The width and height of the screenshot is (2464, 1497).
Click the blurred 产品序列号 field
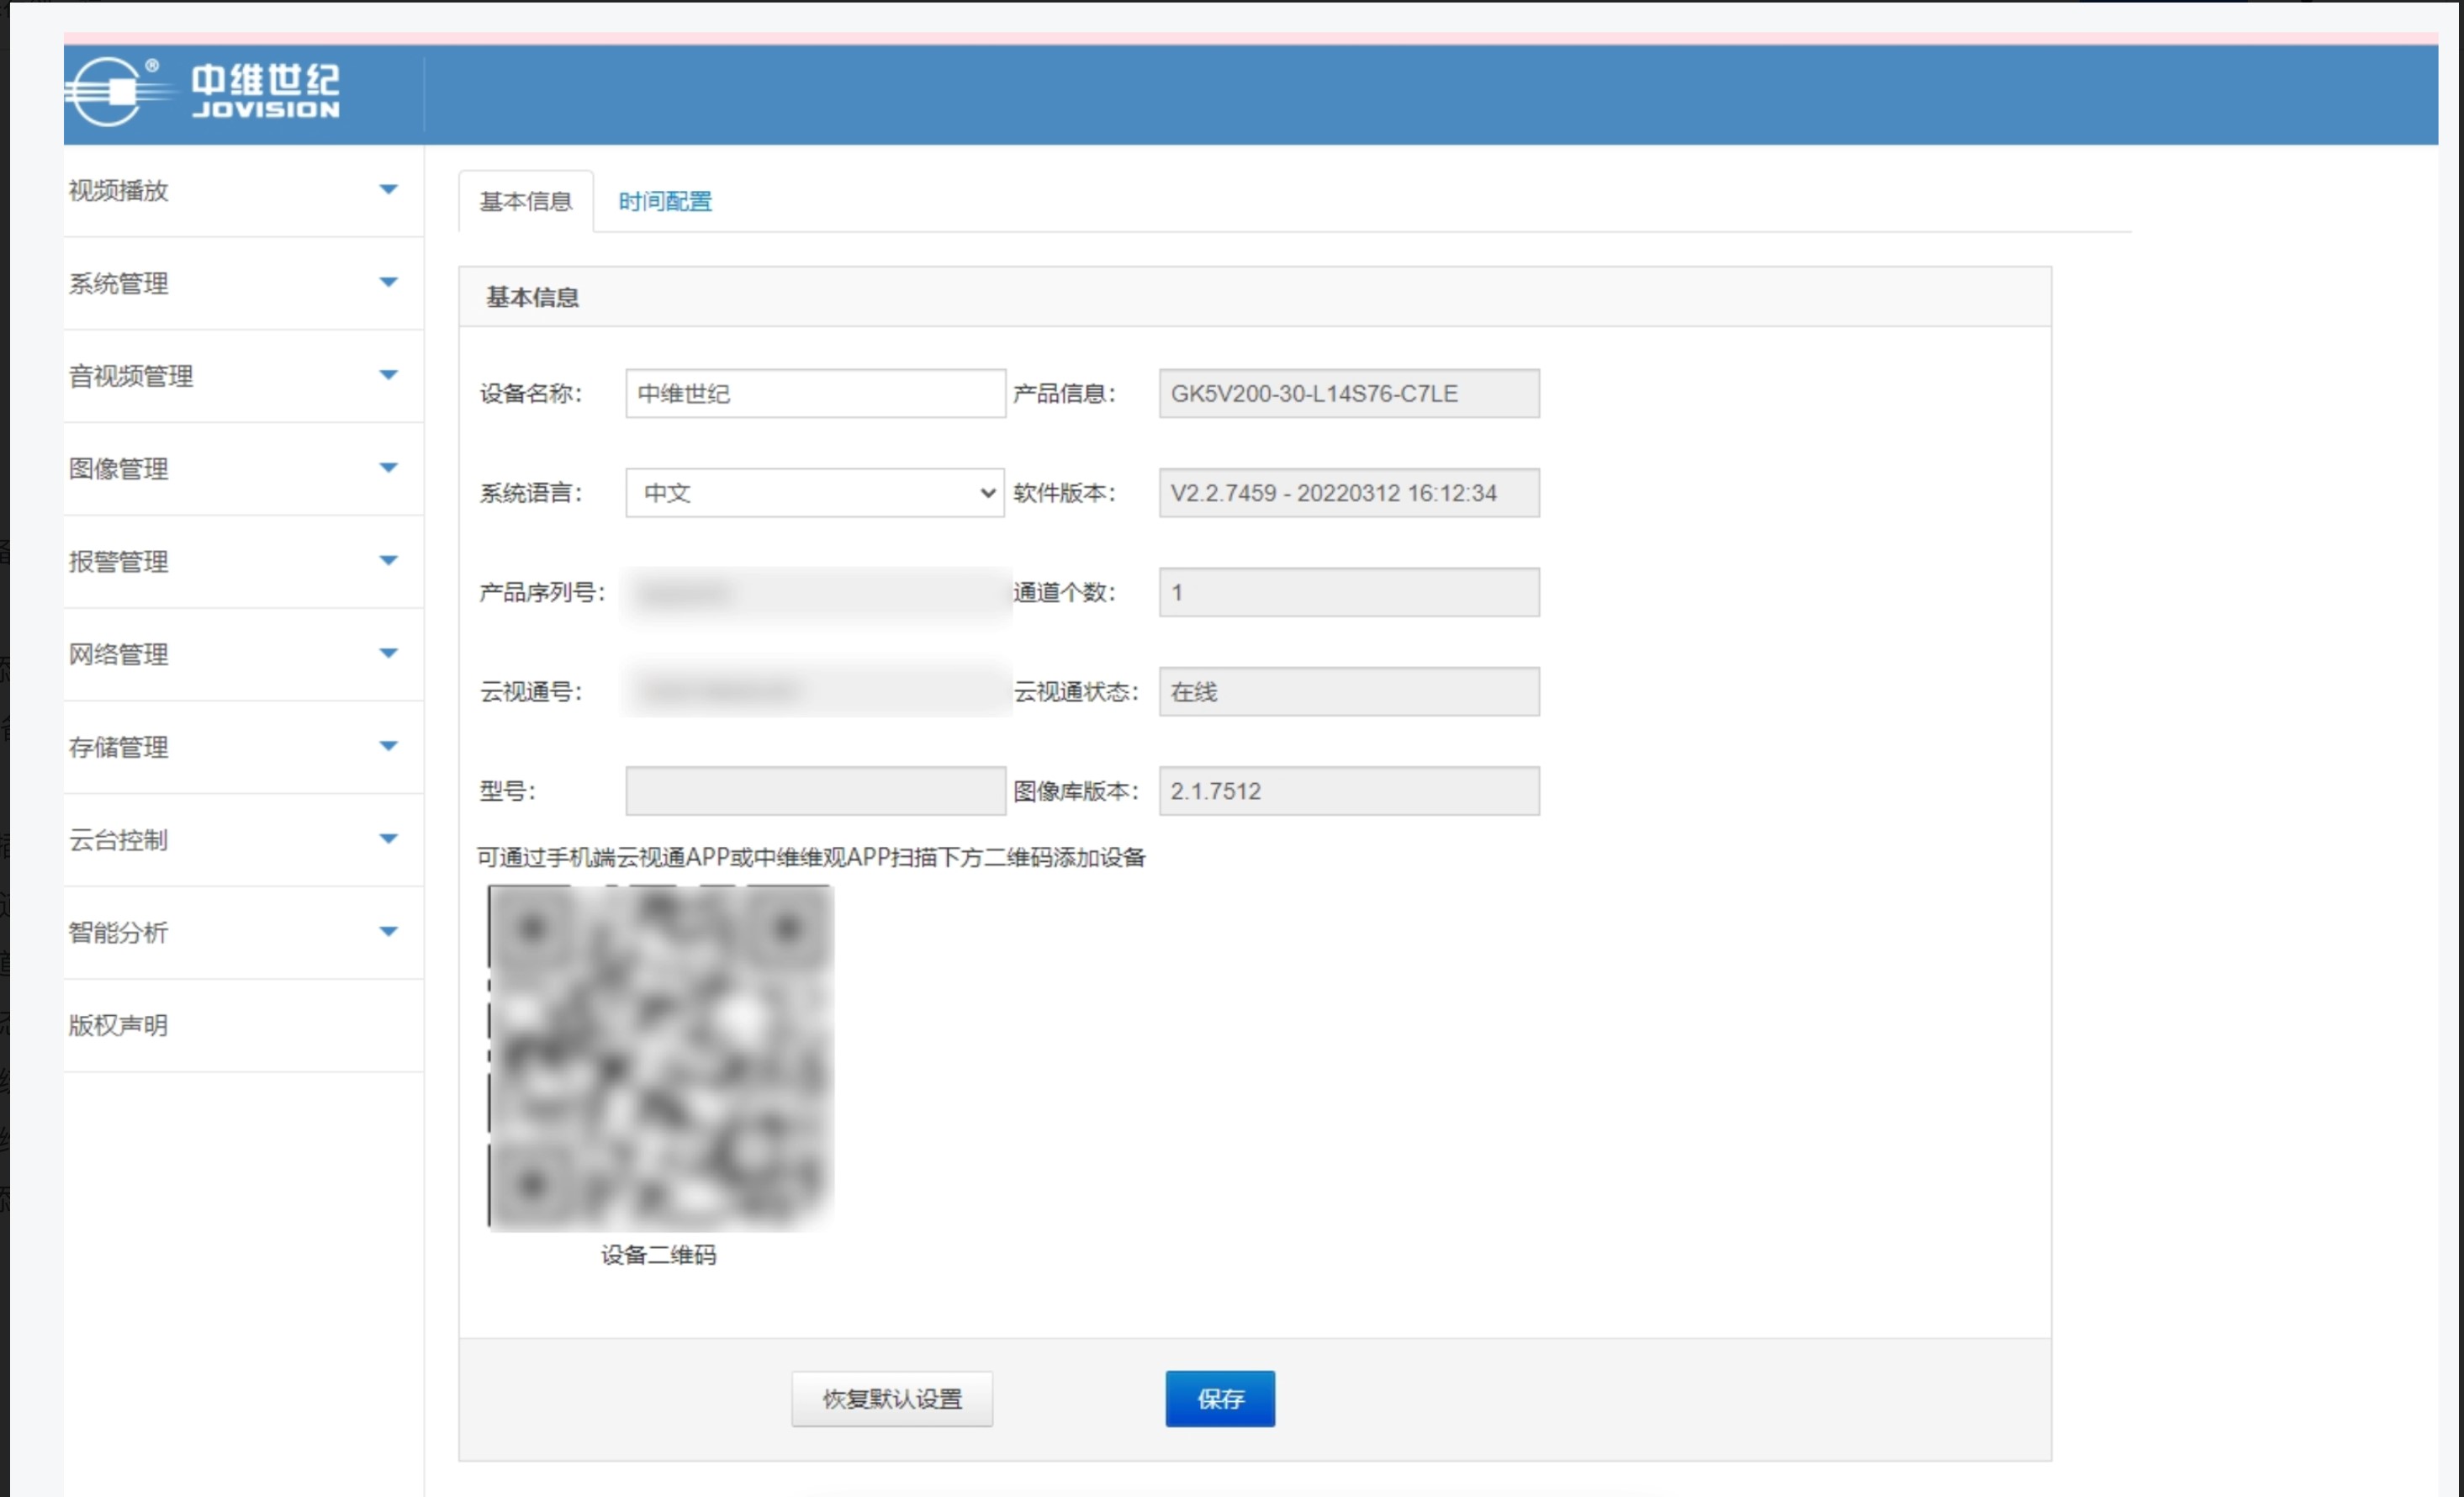click(x=815, y=593)
